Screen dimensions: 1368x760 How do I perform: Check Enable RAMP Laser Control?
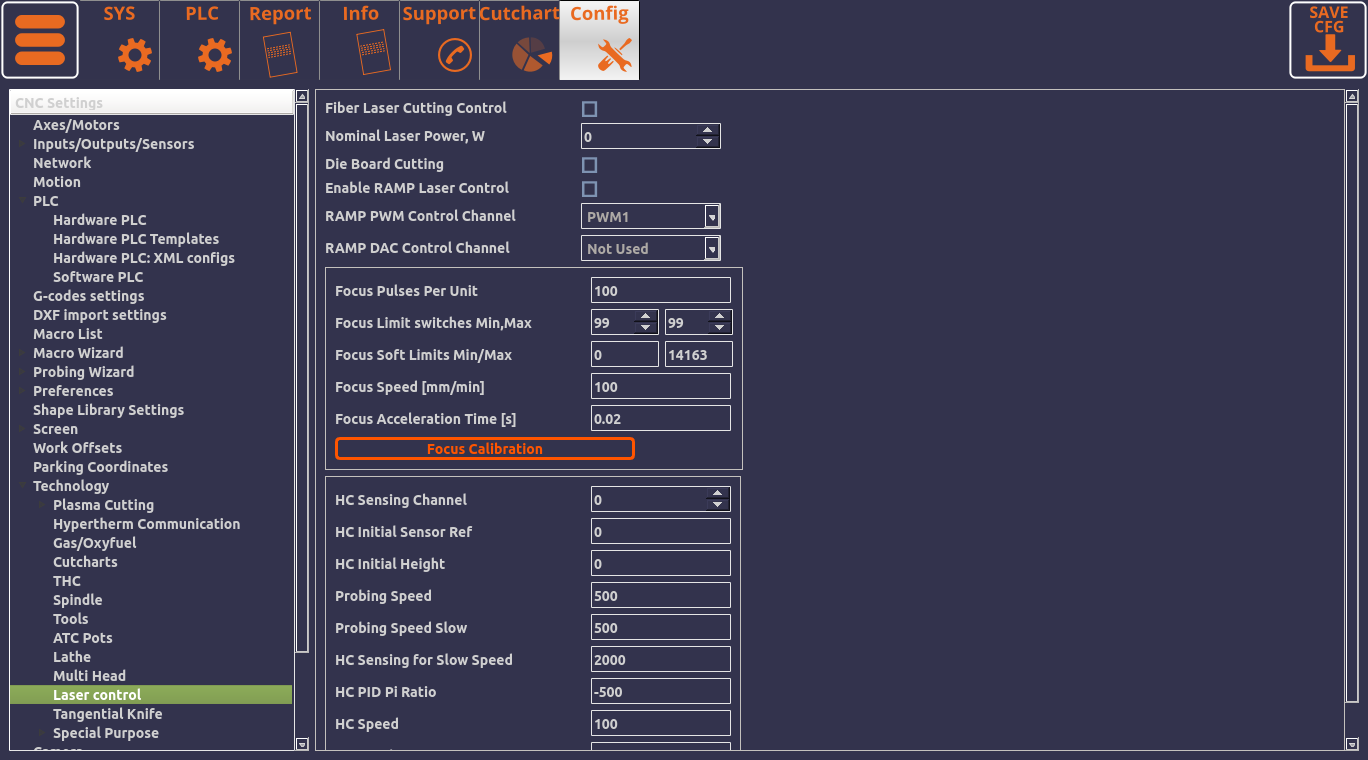click(x=590, y=189)
